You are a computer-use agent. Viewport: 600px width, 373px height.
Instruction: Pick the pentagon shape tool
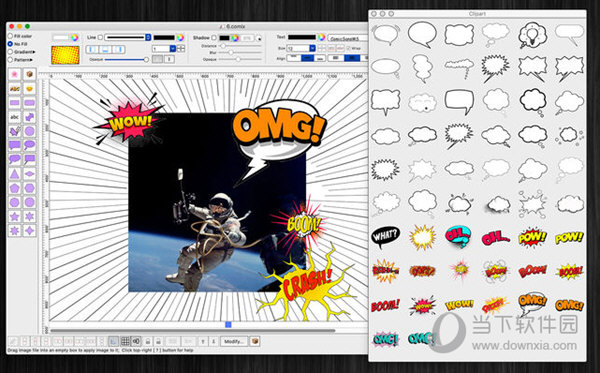coord(15,188)
